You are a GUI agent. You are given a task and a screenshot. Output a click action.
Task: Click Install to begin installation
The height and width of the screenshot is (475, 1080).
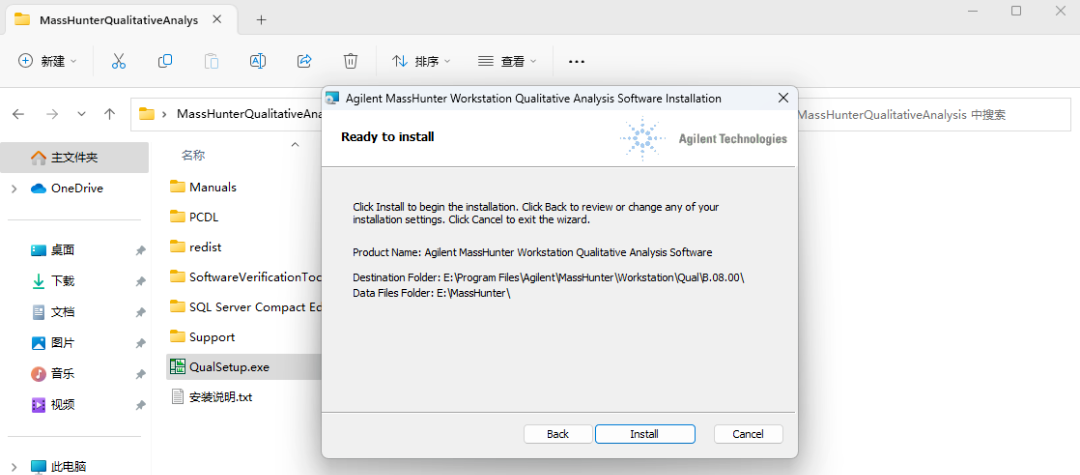[645, 434]
